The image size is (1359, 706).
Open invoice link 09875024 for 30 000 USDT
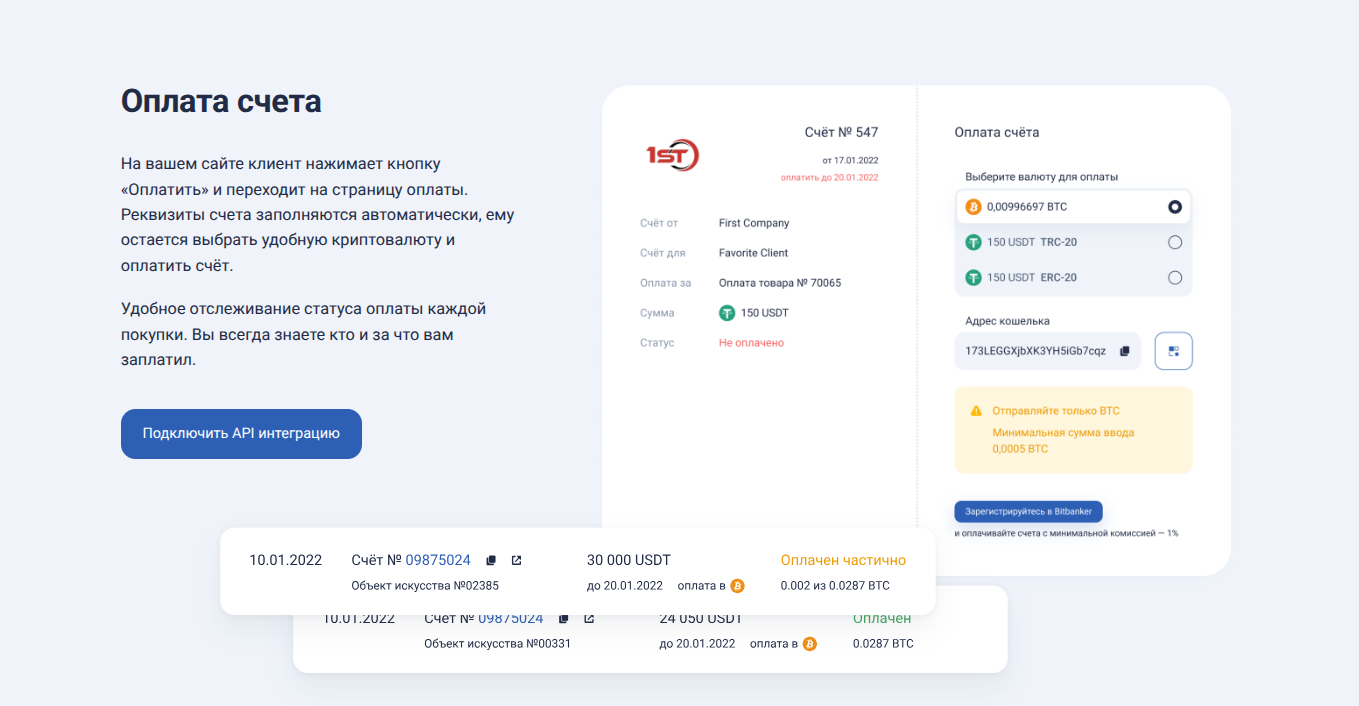point(438,560)
